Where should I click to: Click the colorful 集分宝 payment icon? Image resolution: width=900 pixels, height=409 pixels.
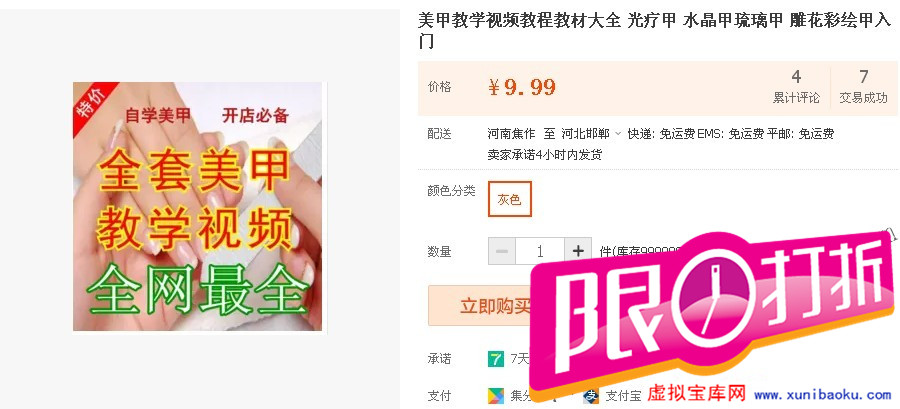coord(495,396)
